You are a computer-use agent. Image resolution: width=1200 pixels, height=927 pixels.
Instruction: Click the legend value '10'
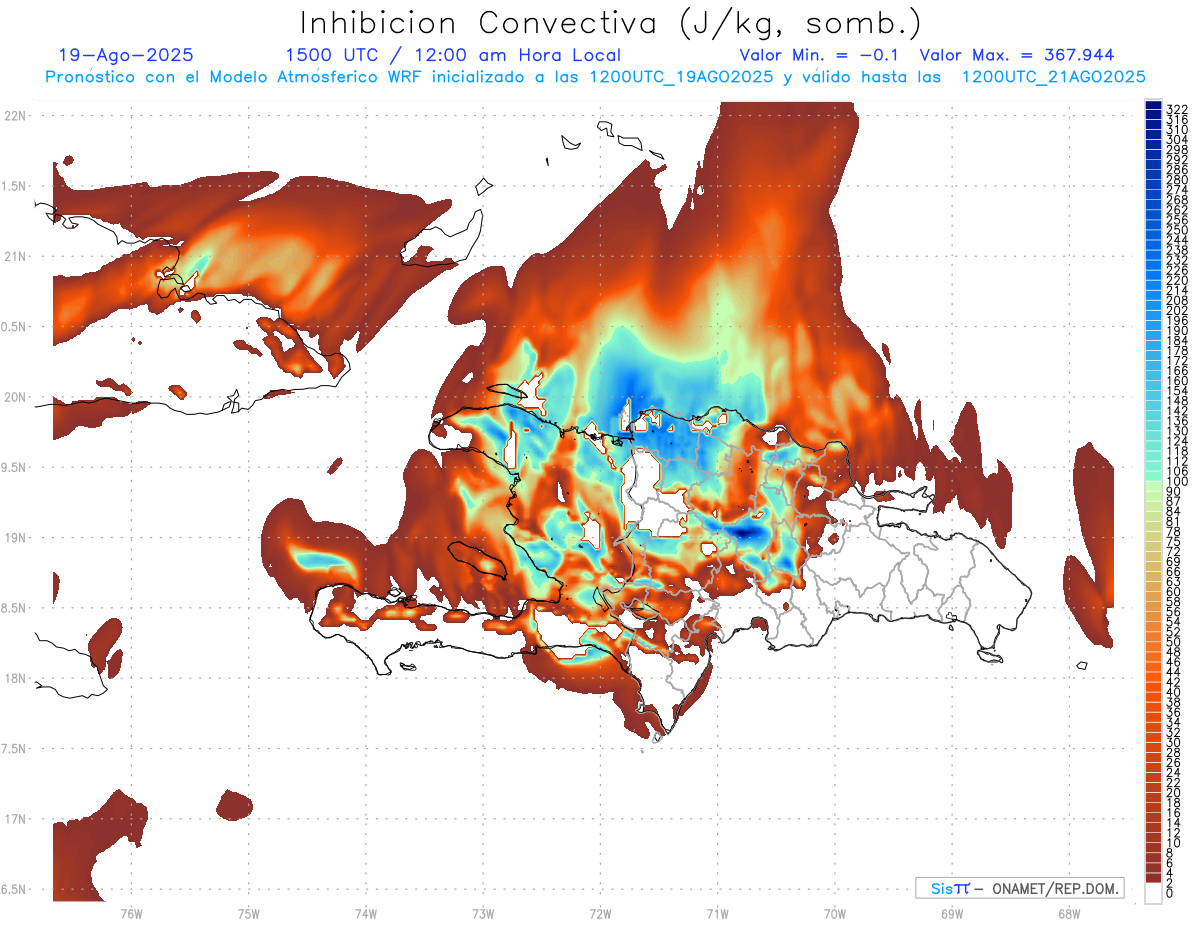coord(1174,843)
